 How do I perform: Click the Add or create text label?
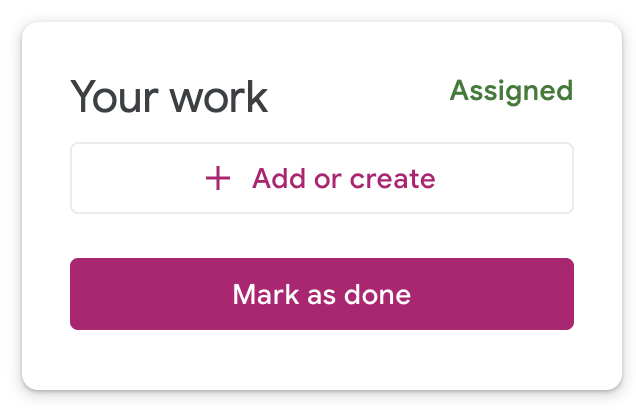point(343,179)
